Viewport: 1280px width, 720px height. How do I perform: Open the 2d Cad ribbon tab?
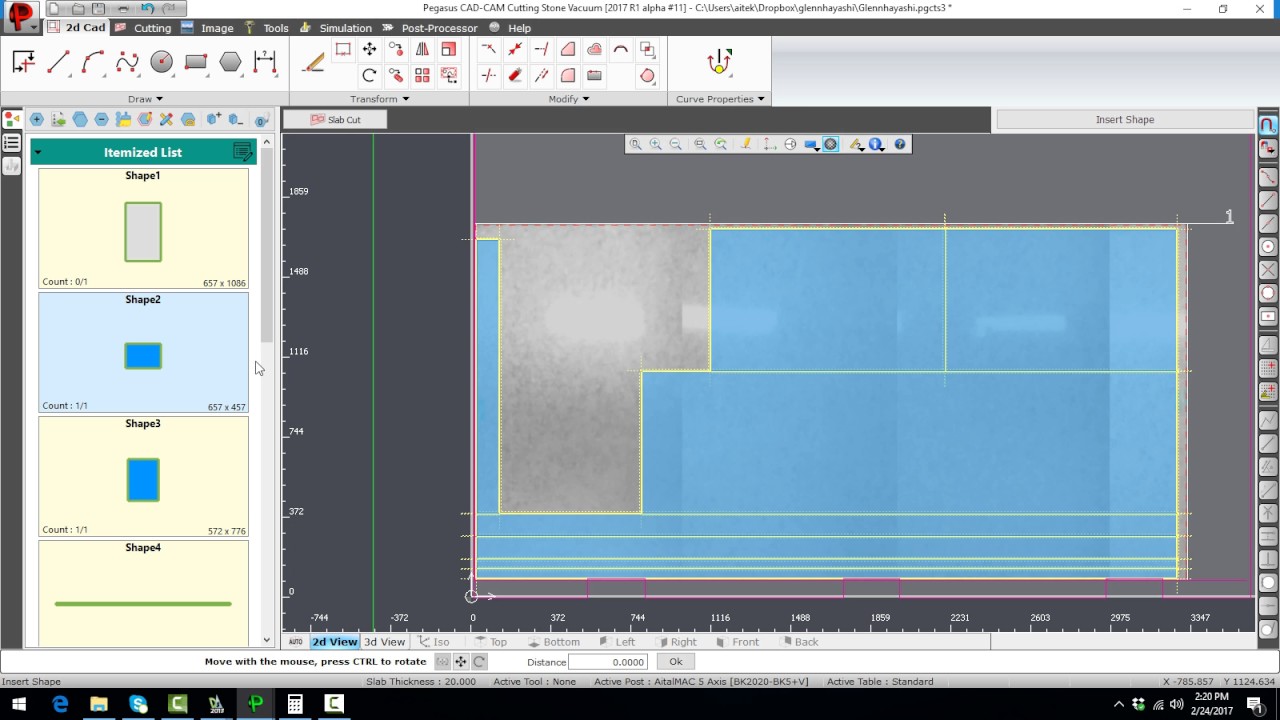coord(79,28)
